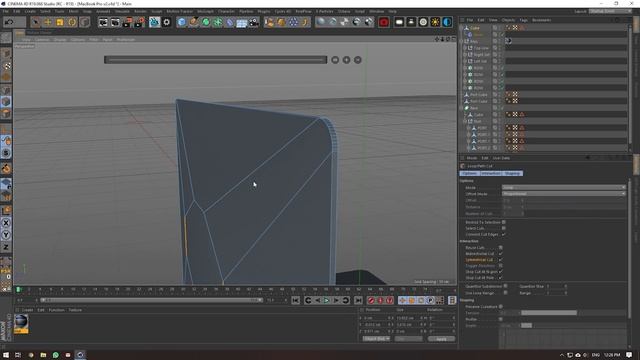The width and height of the screenshot is (640, 360).
Task: Click the red Record Active Objects button
Action: point(371,300)
